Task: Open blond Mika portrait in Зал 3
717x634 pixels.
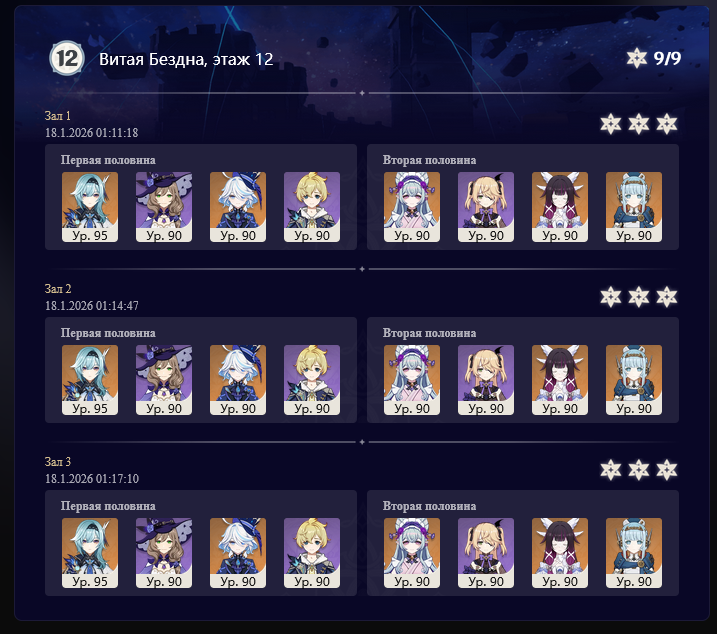Action: pos(312,553)
